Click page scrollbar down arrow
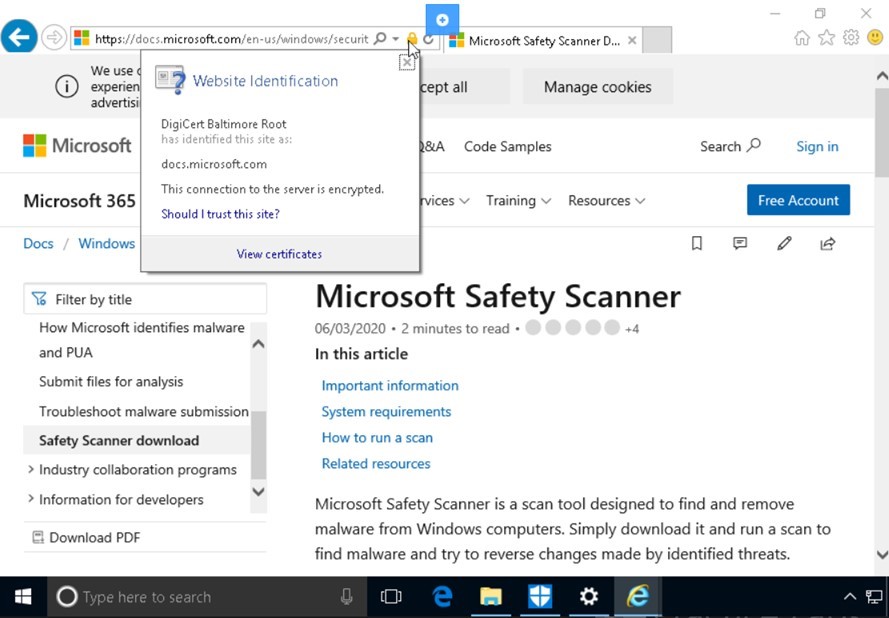 [x=882, y=554]
